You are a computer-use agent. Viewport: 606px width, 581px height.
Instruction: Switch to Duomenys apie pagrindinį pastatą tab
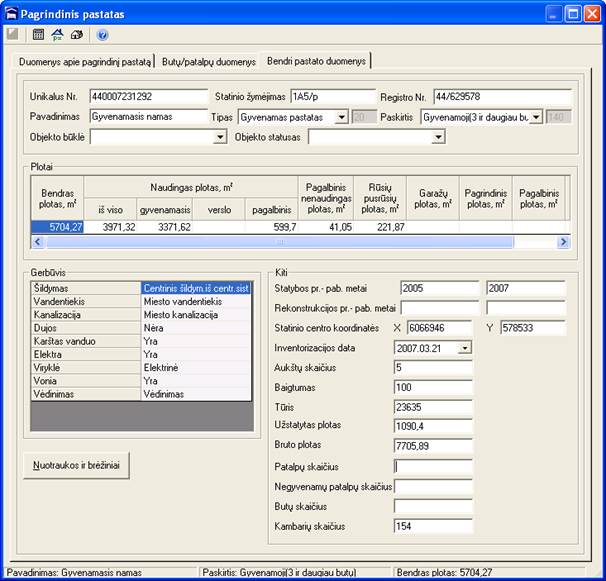click(x=85, y=61)
